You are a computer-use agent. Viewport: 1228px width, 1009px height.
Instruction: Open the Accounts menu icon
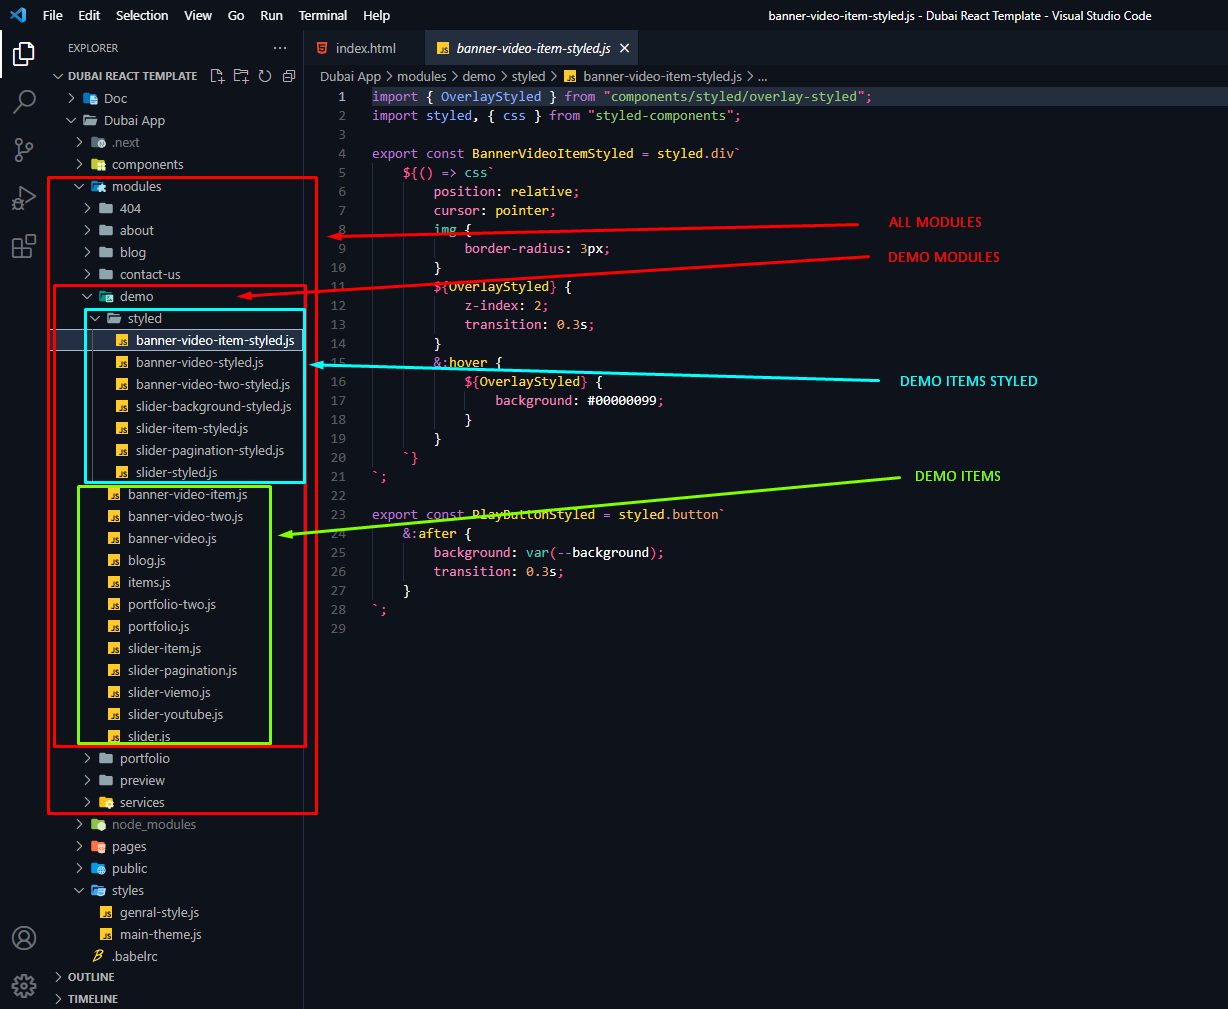pyautogui.click(x=24, y=938)
